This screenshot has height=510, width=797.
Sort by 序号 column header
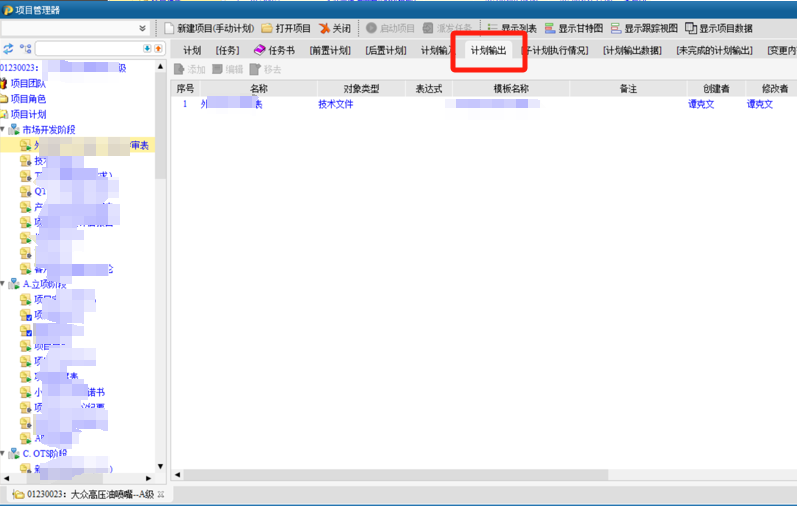point(185,88)
